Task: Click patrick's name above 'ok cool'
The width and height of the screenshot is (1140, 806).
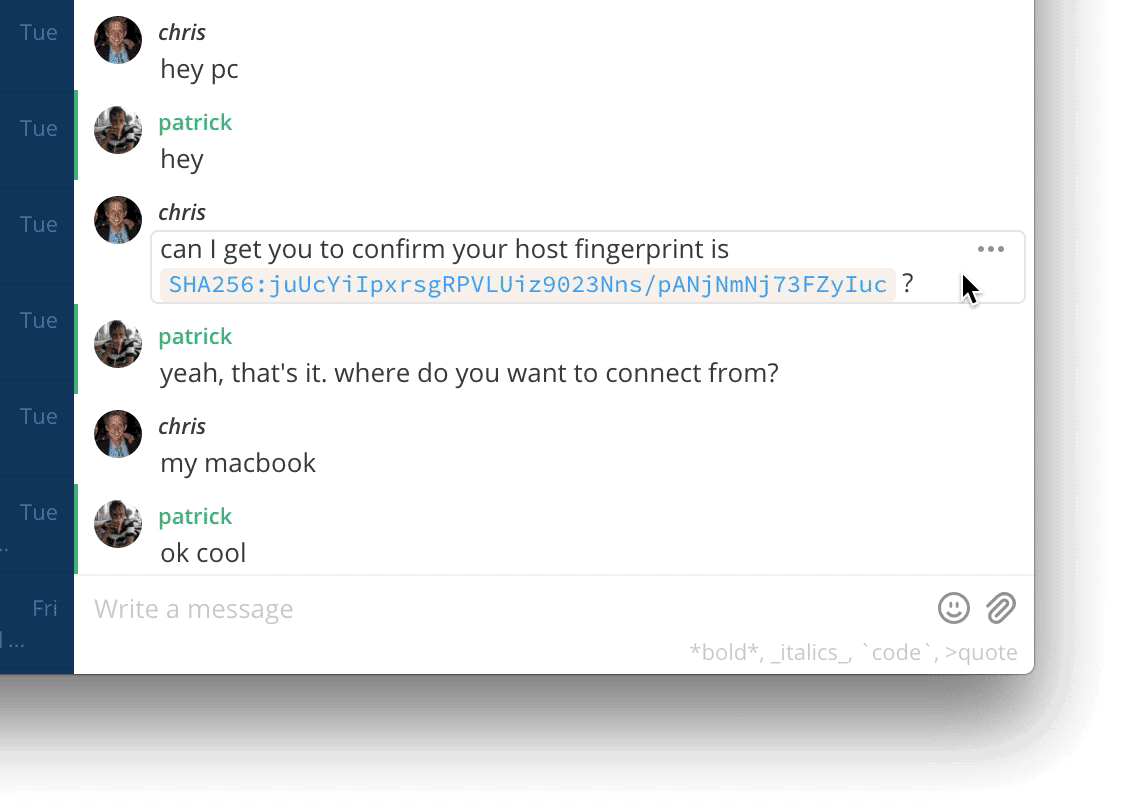Action: tap(195, 516)
